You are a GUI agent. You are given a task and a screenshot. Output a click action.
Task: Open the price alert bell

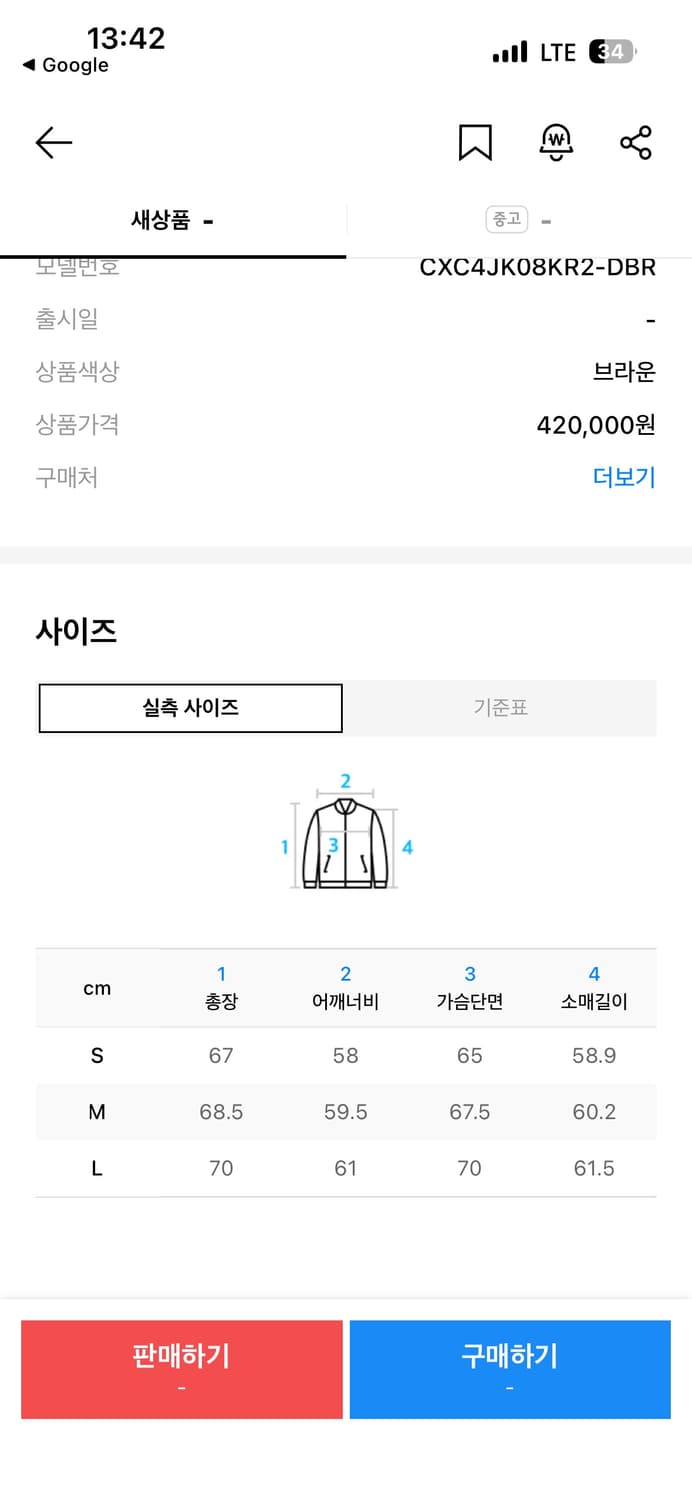point(556,143)
